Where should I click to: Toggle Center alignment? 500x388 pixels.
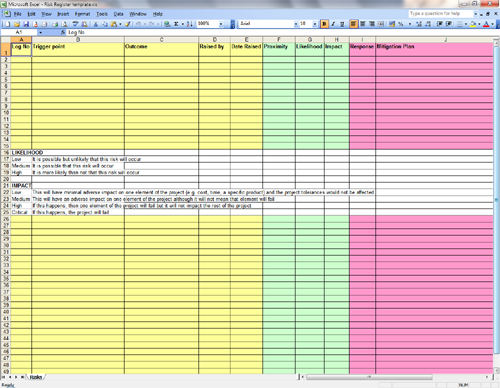point(363,24)
